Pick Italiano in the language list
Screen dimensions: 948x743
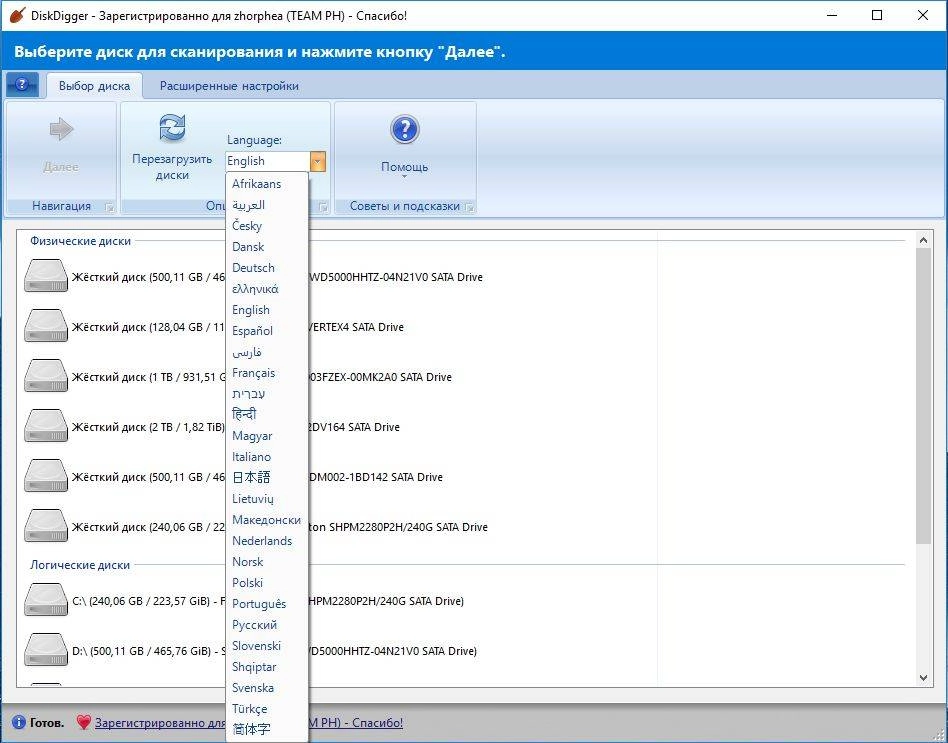point(267,456)
